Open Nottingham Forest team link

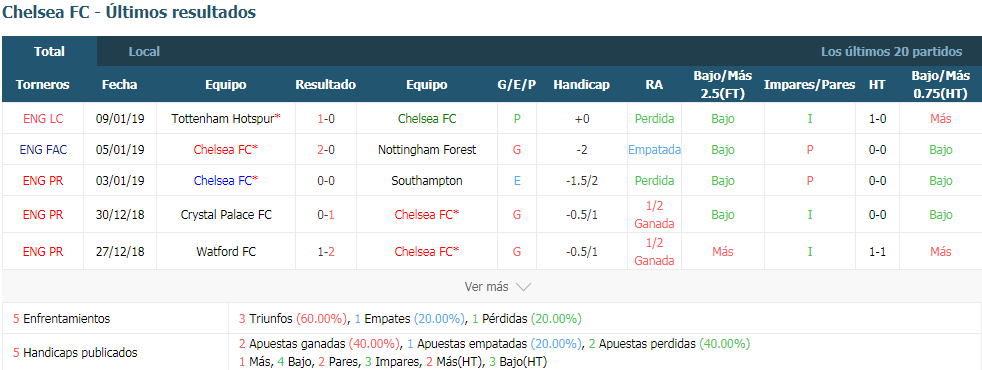pyautogui.click(x=426, y=150)
